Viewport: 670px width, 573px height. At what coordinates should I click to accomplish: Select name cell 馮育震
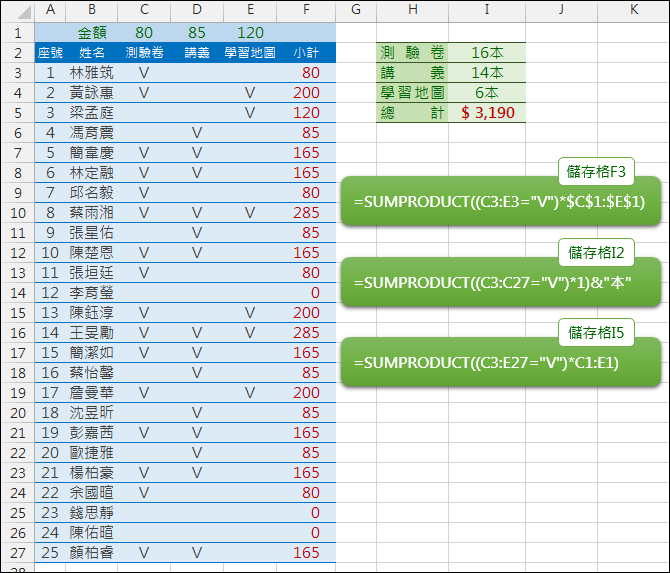[x=92, y=133]
